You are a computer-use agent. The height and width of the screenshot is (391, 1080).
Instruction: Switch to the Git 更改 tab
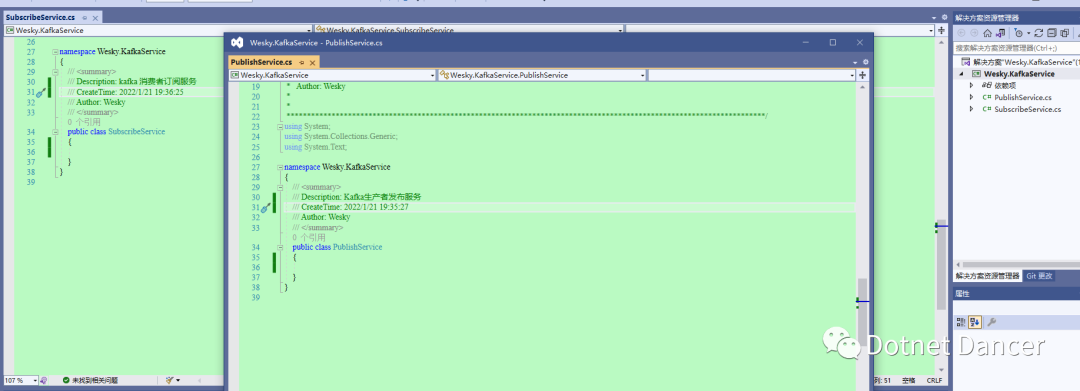click(x=1039, y=276)
